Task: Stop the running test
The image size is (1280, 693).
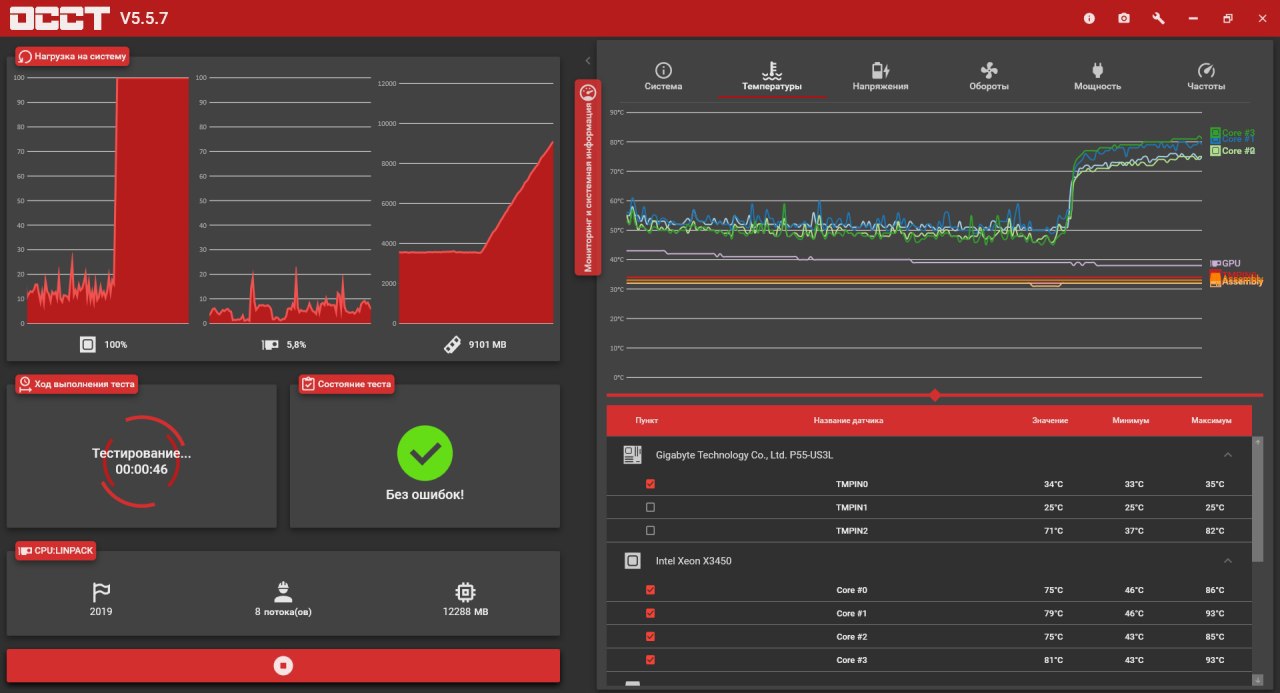Action: pos(283,665)
